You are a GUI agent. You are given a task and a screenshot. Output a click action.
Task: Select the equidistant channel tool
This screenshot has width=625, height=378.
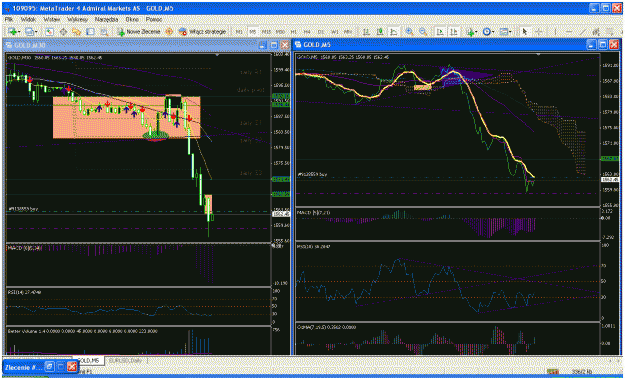(x=596, y=32)
